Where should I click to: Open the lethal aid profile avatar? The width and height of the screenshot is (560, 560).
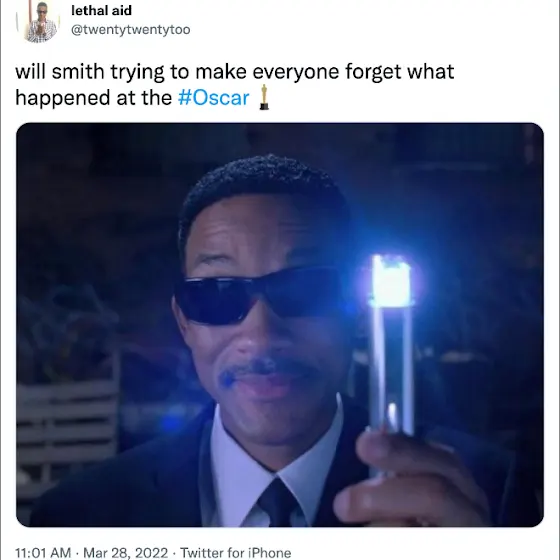tap(41, 21)
